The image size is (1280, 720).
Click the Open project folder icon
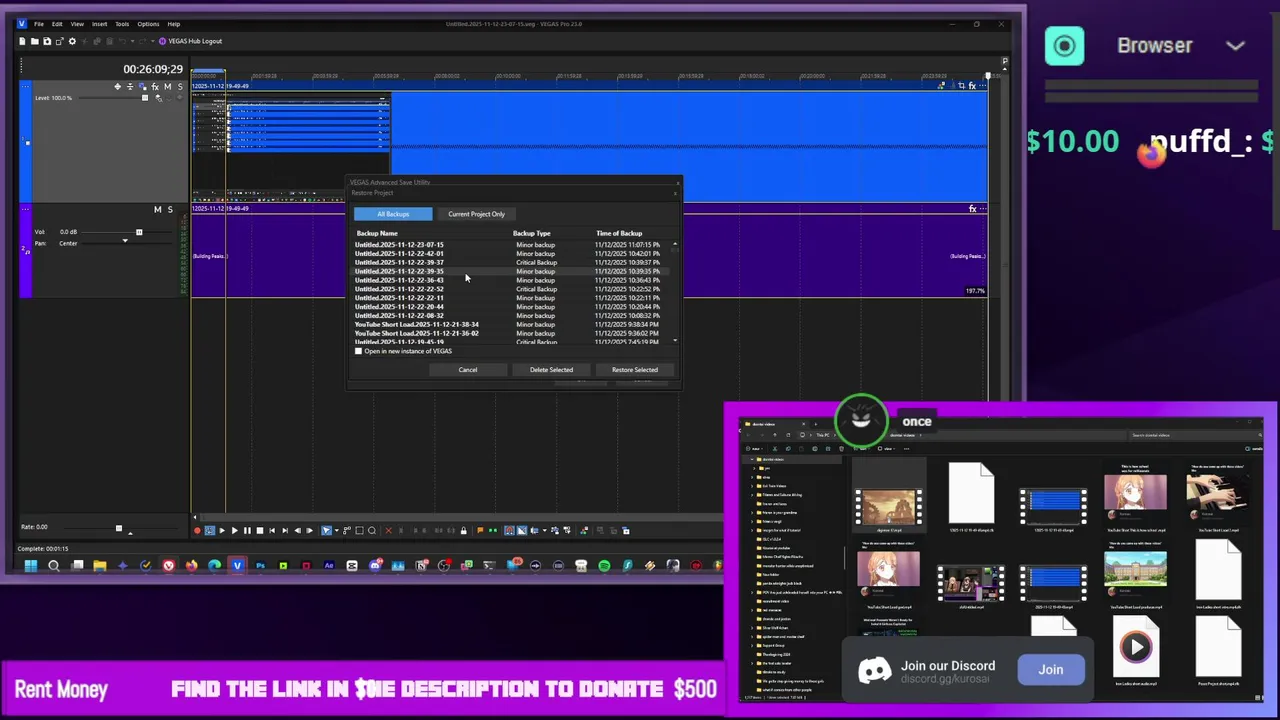(x=34, y=41)
